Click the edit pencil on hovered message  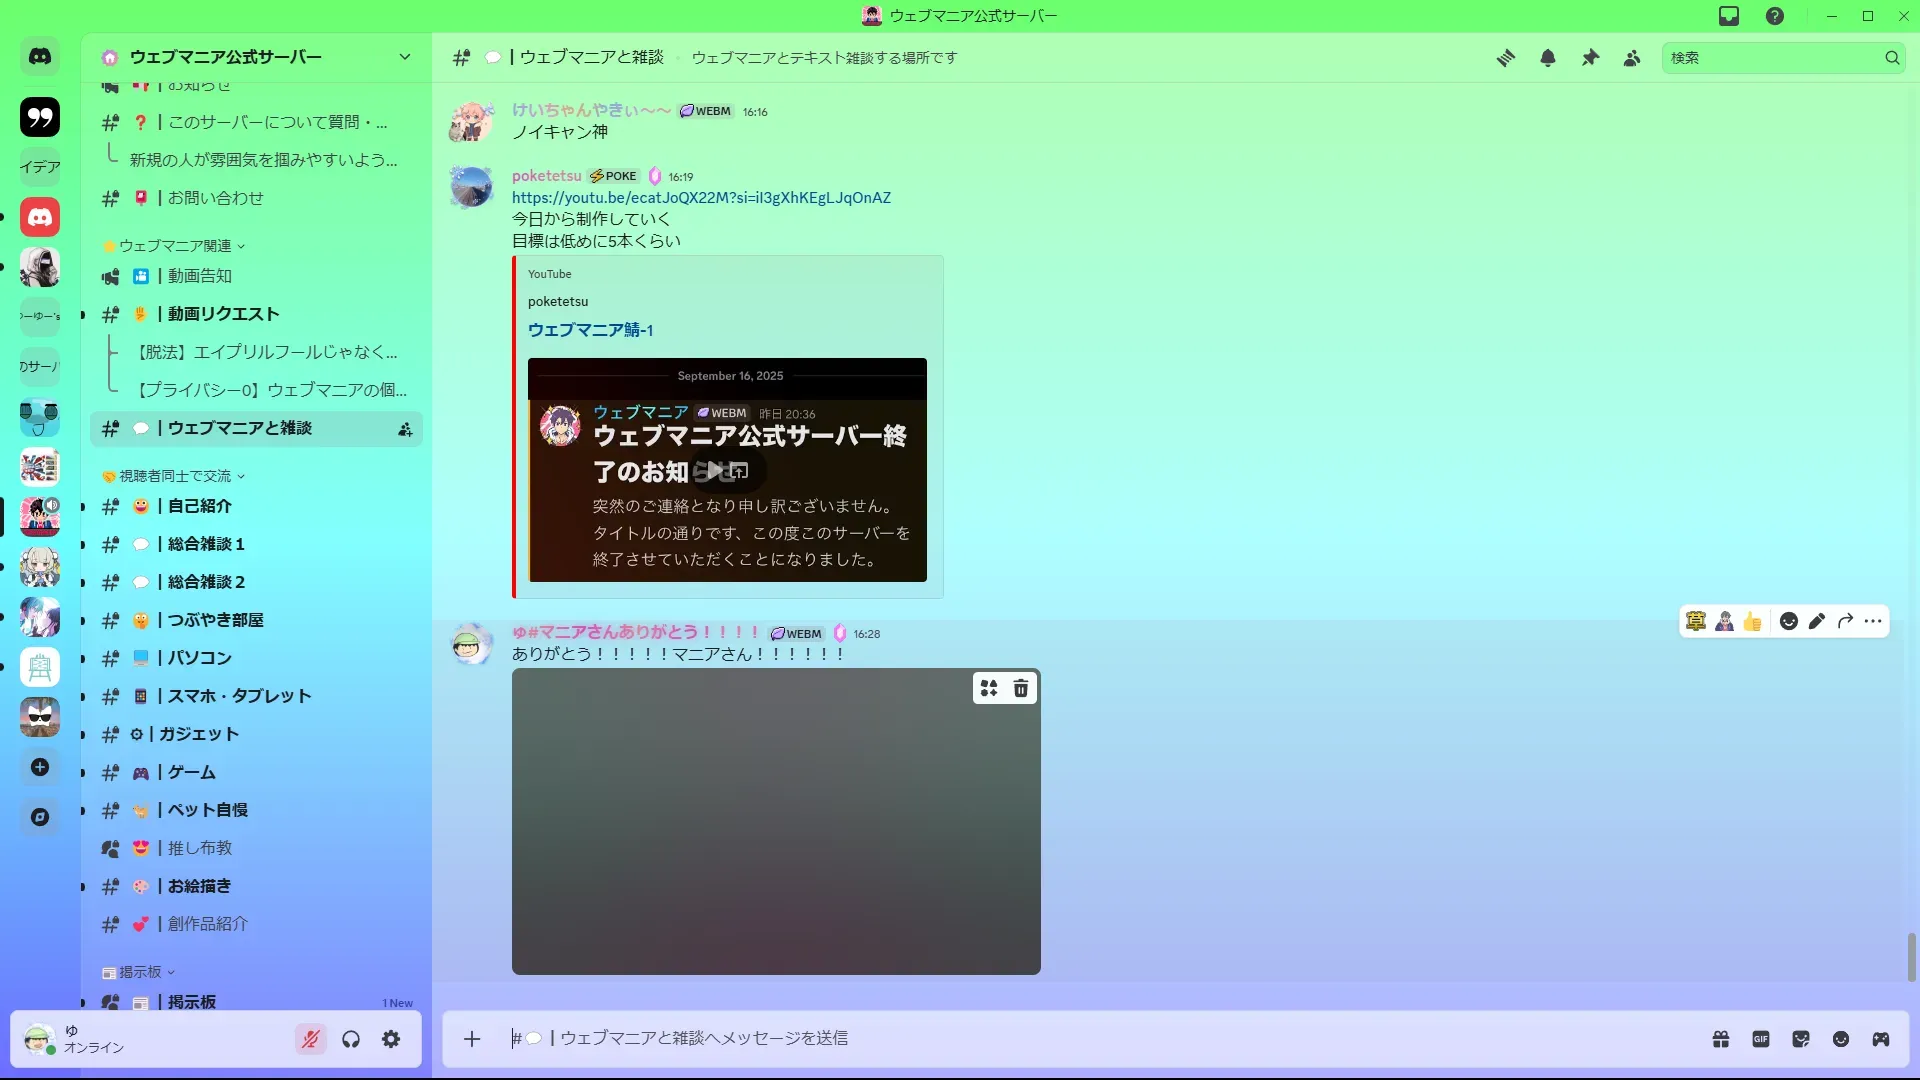point(1817,621)
